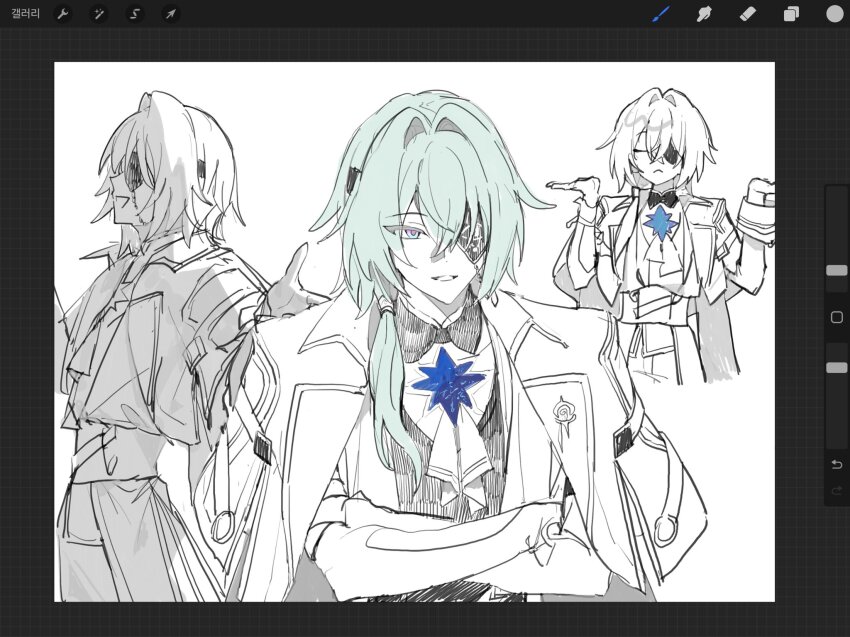Activate the Transform arrow tool
The width and height of the screenshot is (850, 637).
(171, 14)
